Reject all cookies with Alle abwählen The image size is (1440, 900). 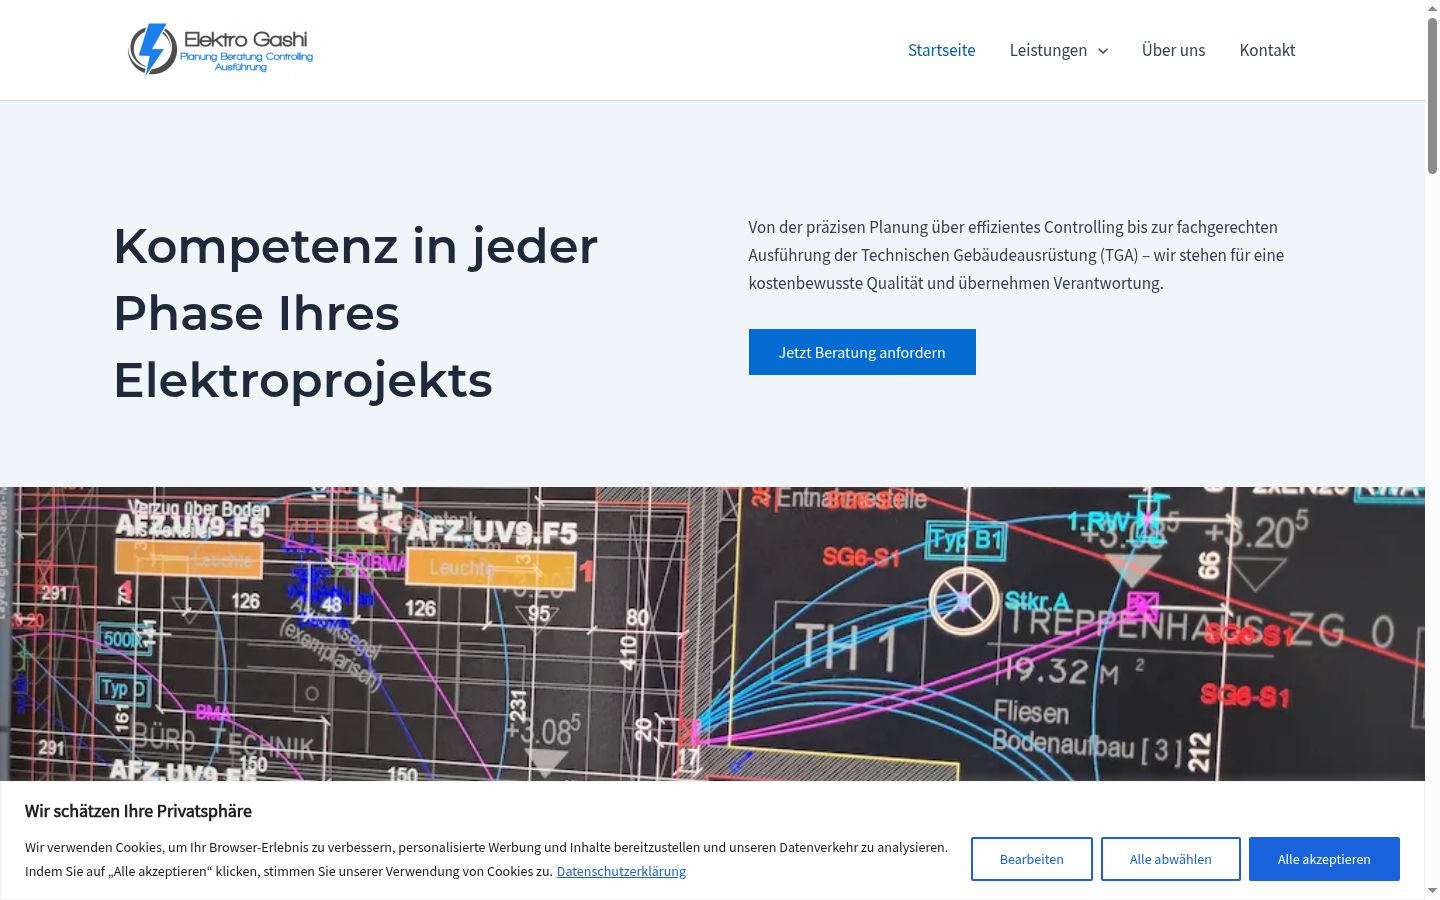pos(1171,859)
